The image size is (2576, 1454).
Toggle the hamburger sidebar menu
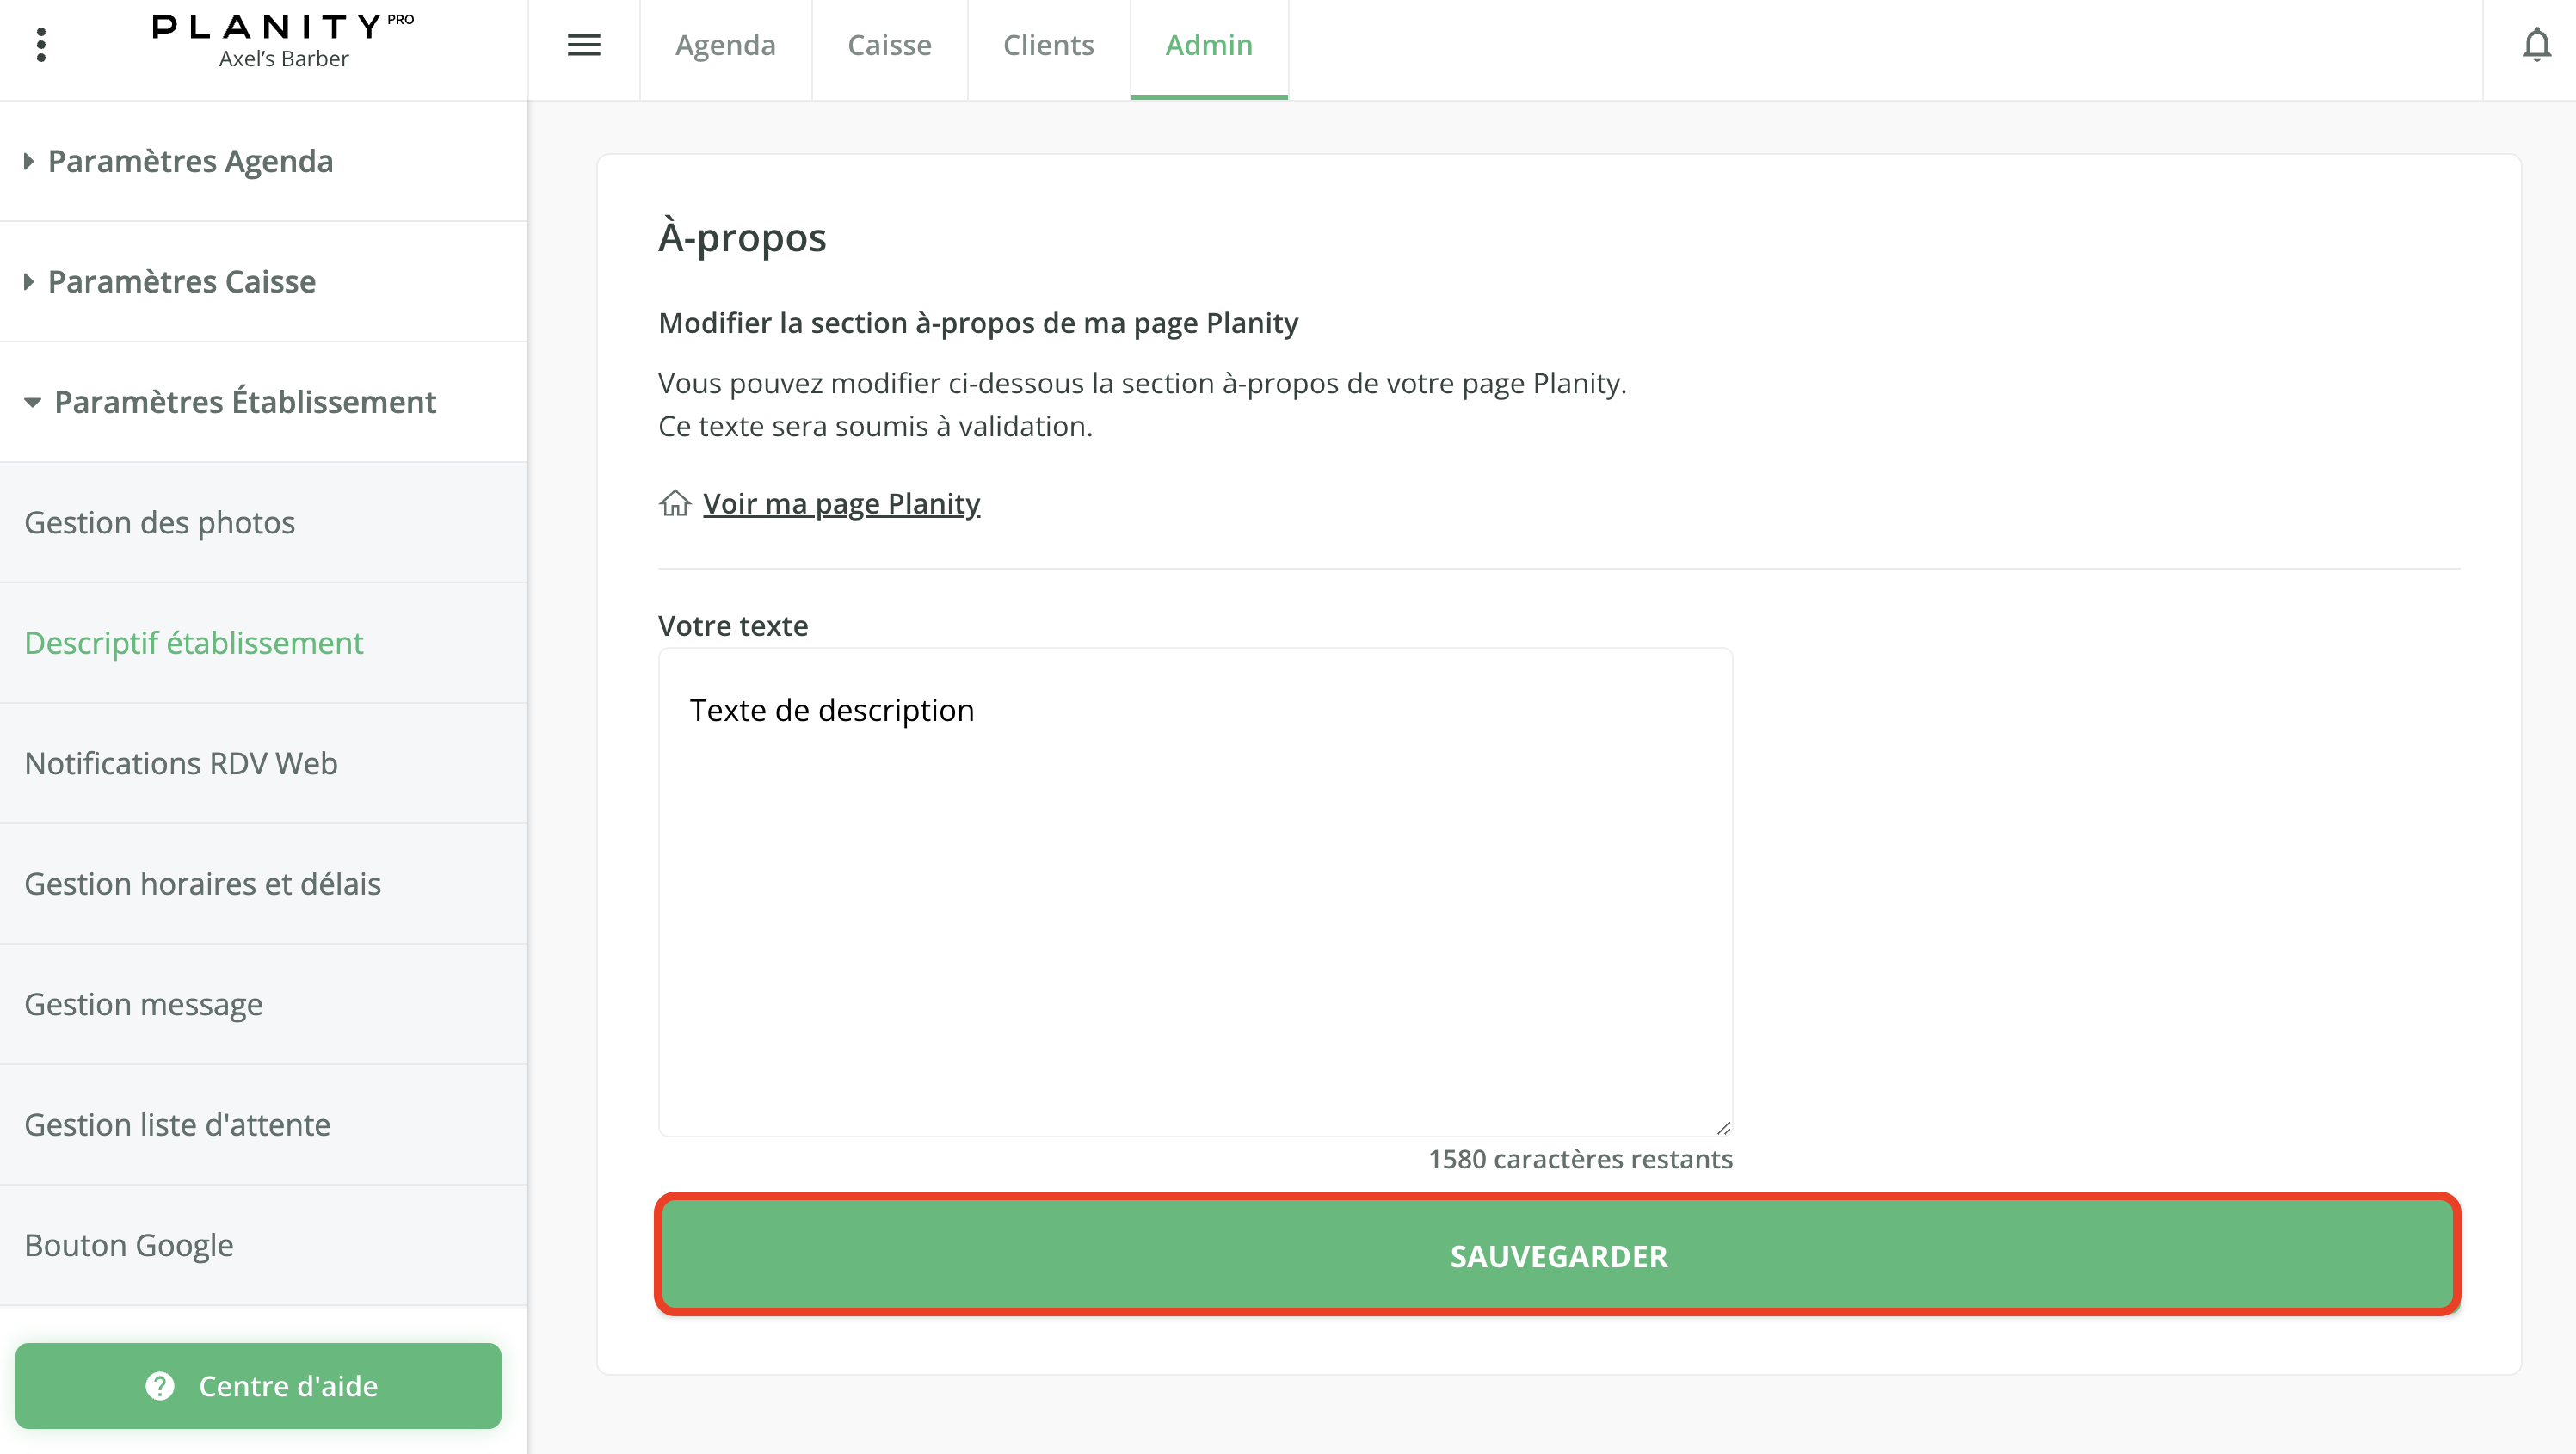click(x=584, y=45)
